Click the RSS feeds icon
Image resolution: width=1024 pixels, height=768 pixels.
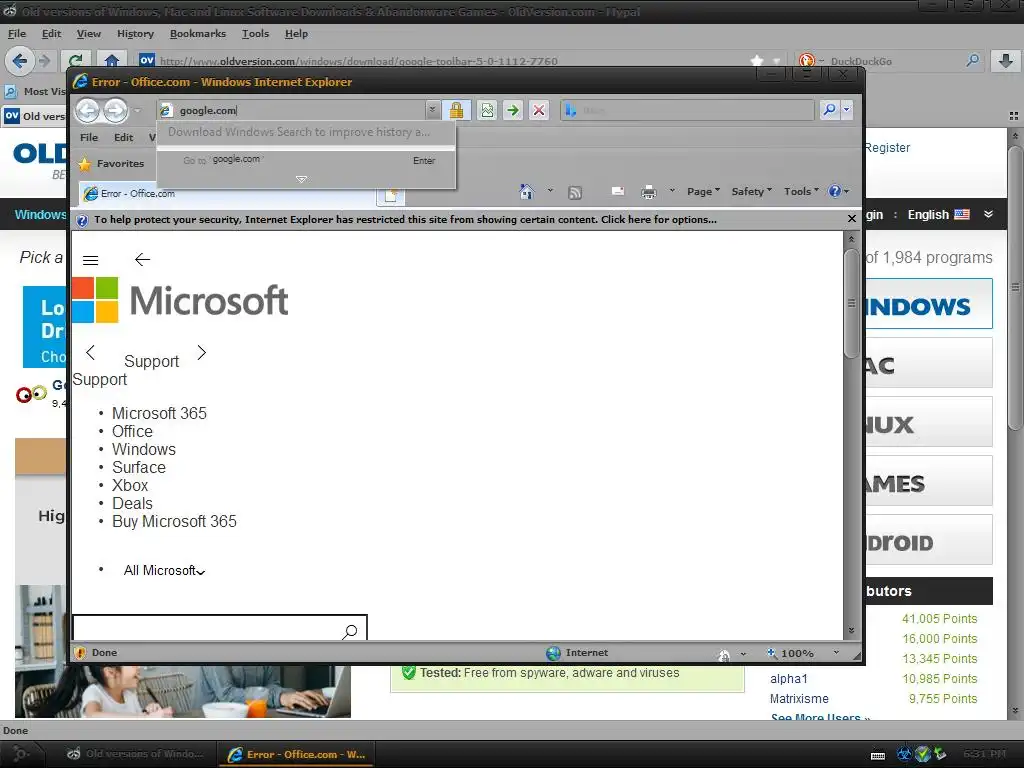(x=575, y=192)
